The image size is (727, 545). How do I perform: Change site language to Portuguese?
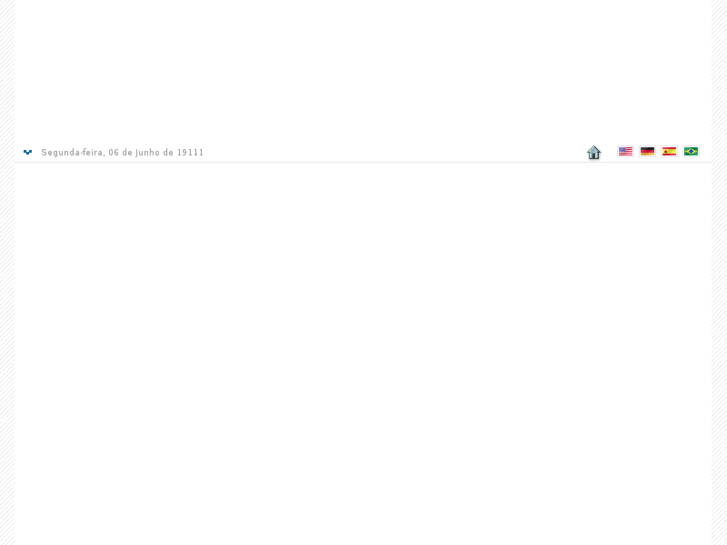point(691,151)
